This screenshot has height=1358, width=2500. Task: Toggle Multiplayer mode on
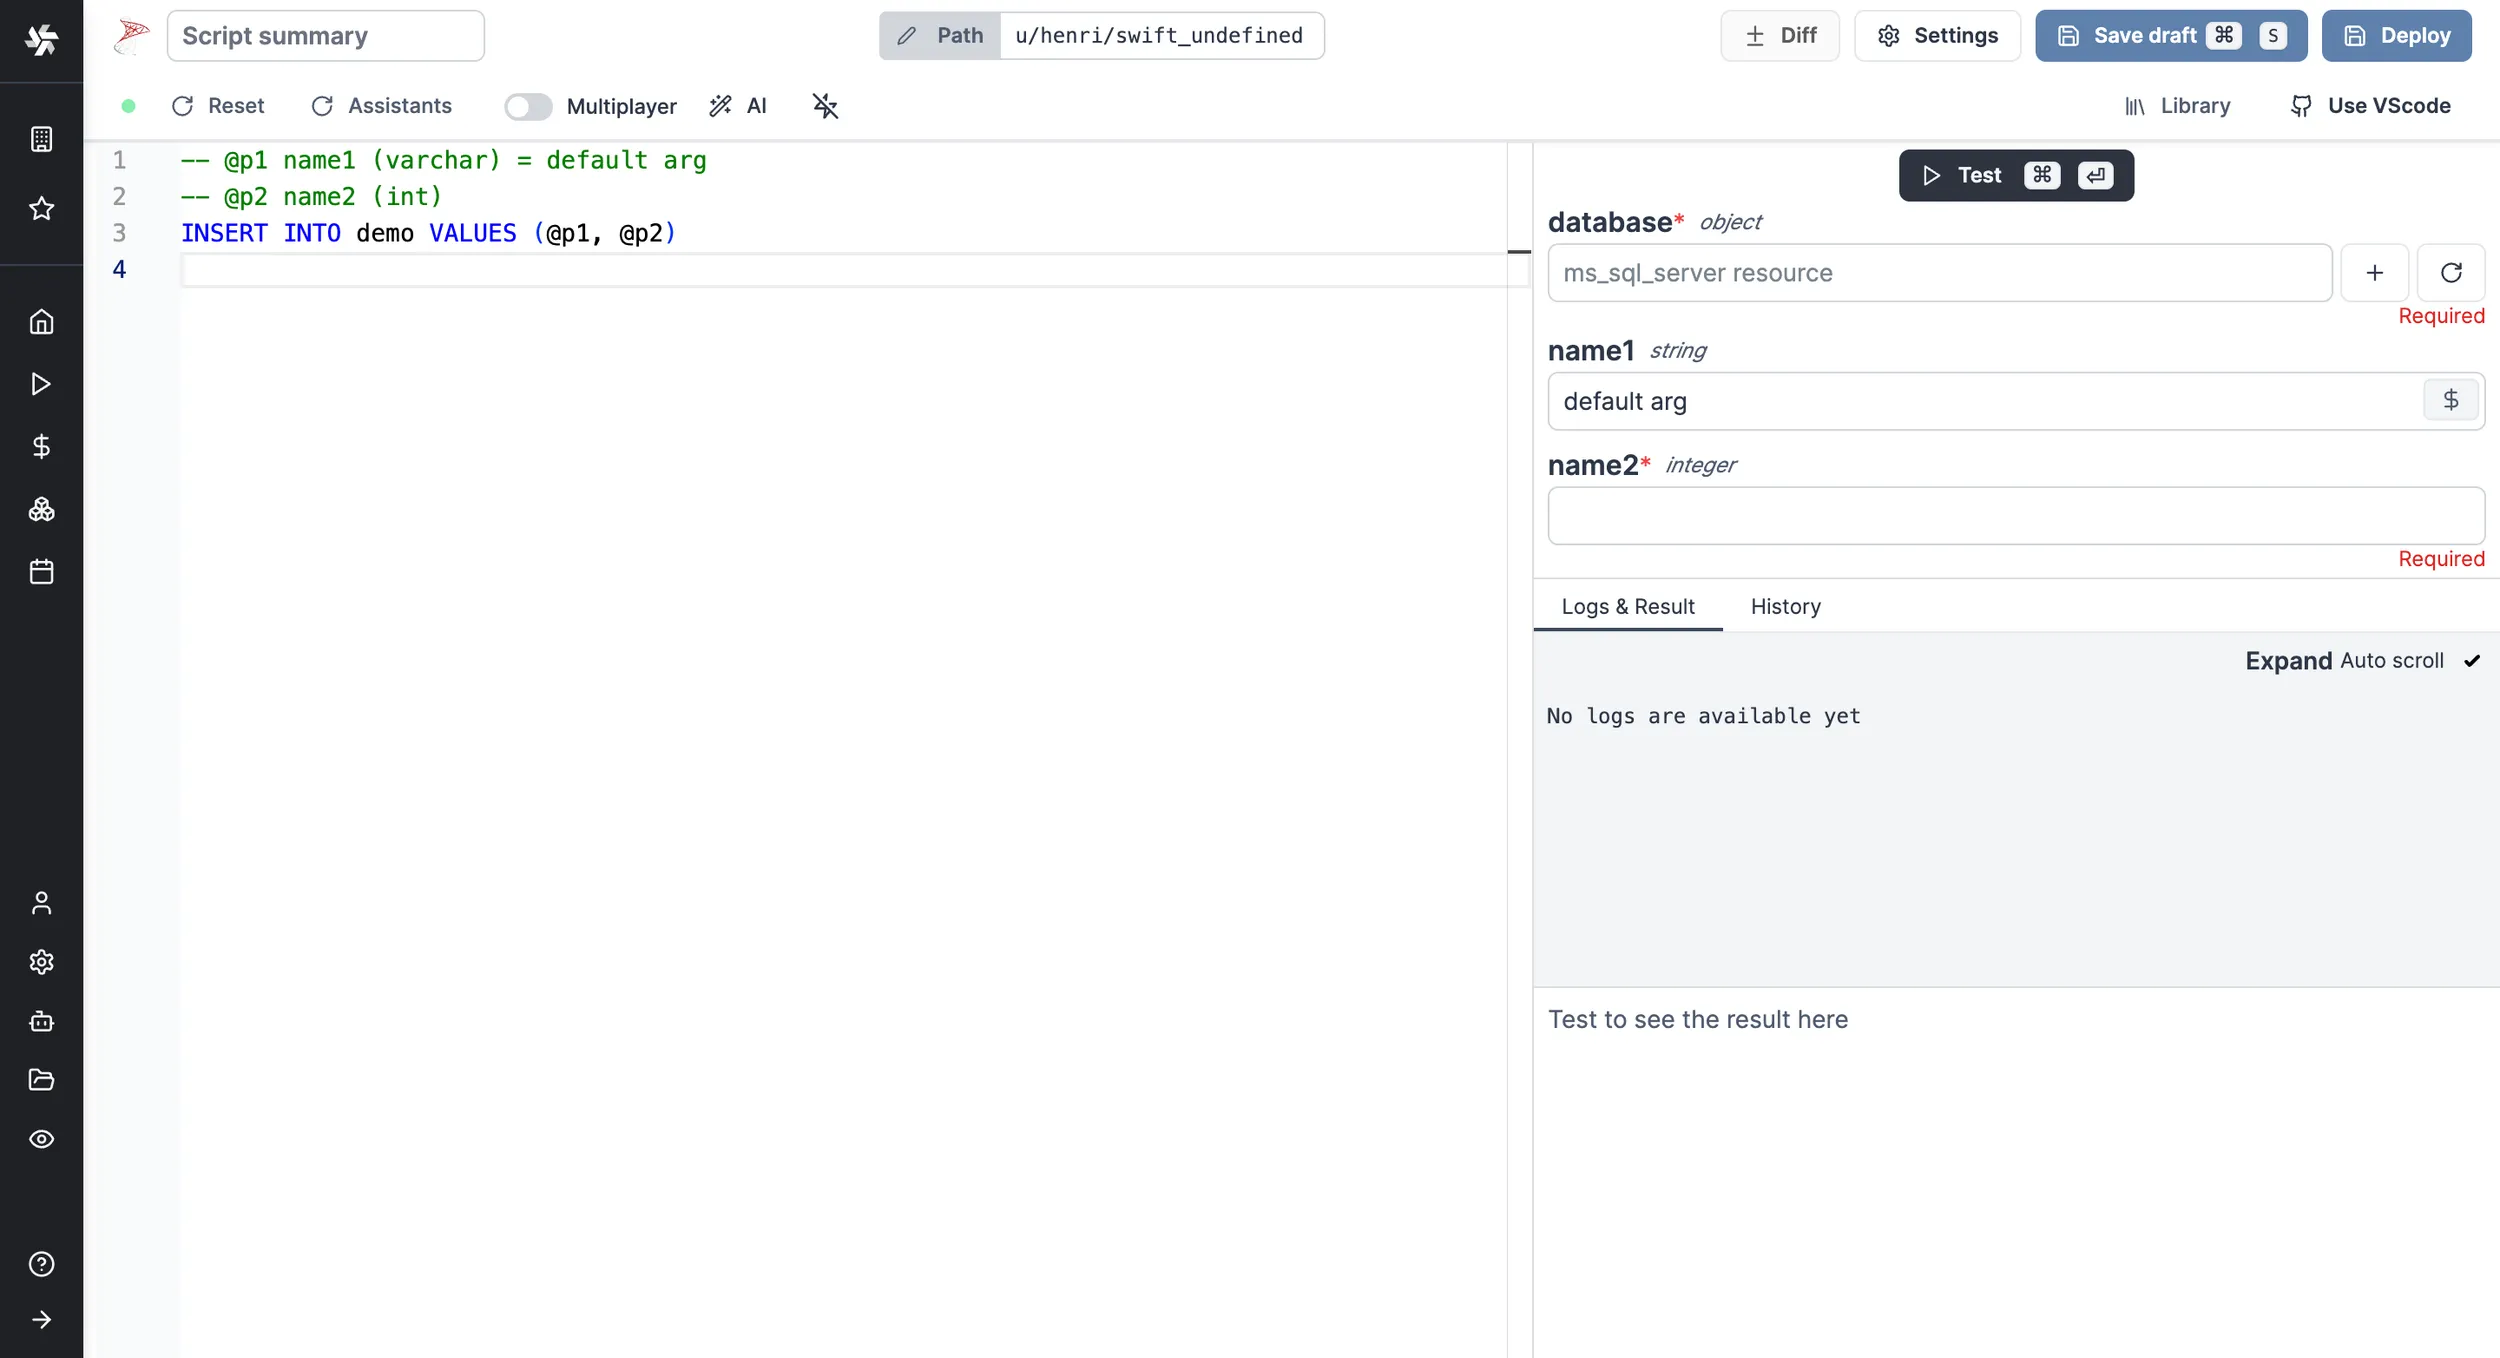point(528,106)
